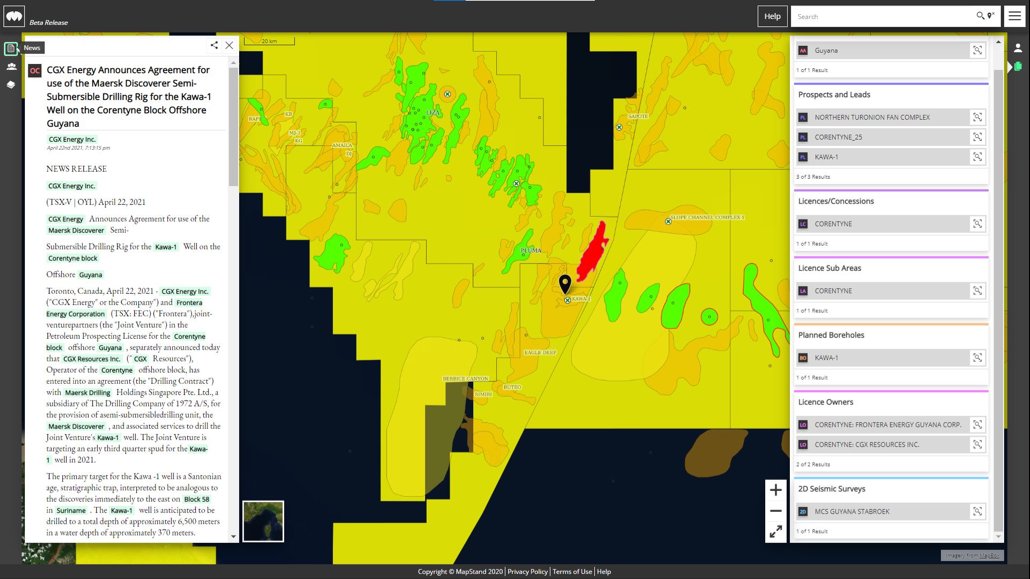Screen dimensions: 1030x579
Task: Zoom to Frontera Energy Guyana Corp. owner
Action: (977, 425)
